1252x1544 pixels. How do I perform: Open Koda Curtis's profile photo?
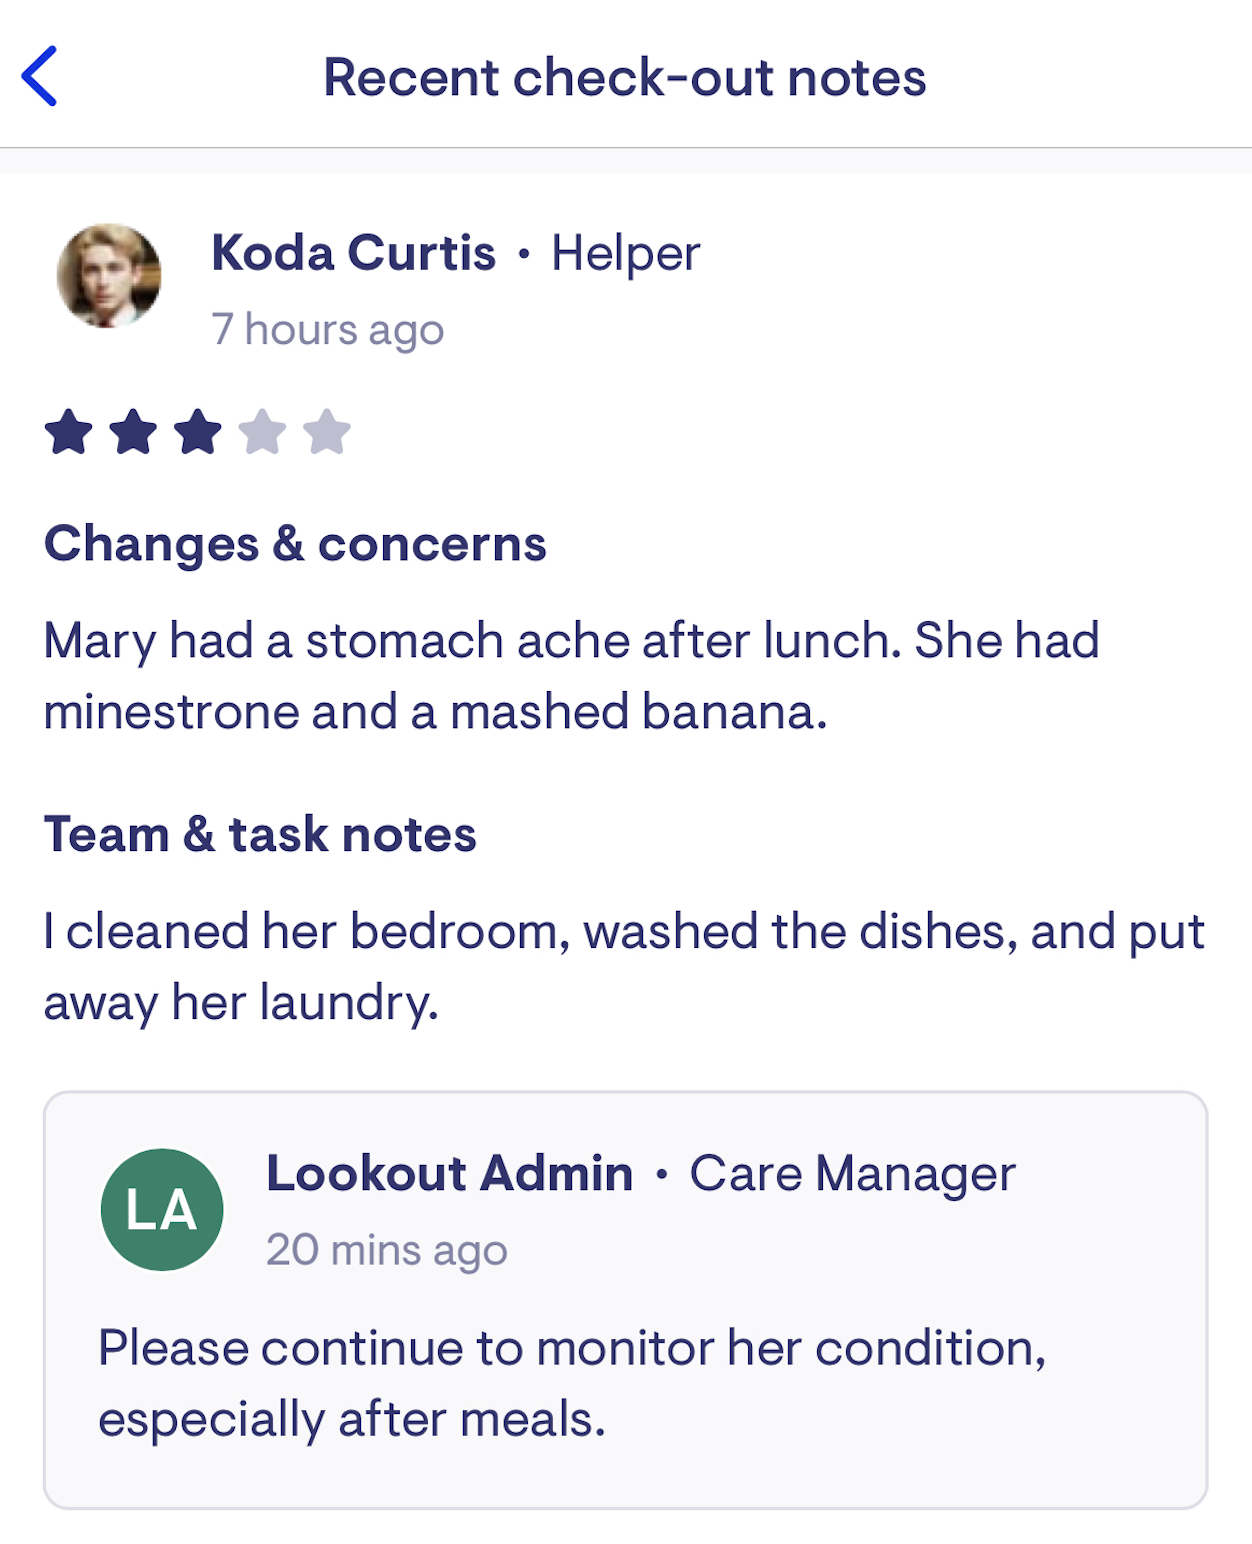(109, 276)
